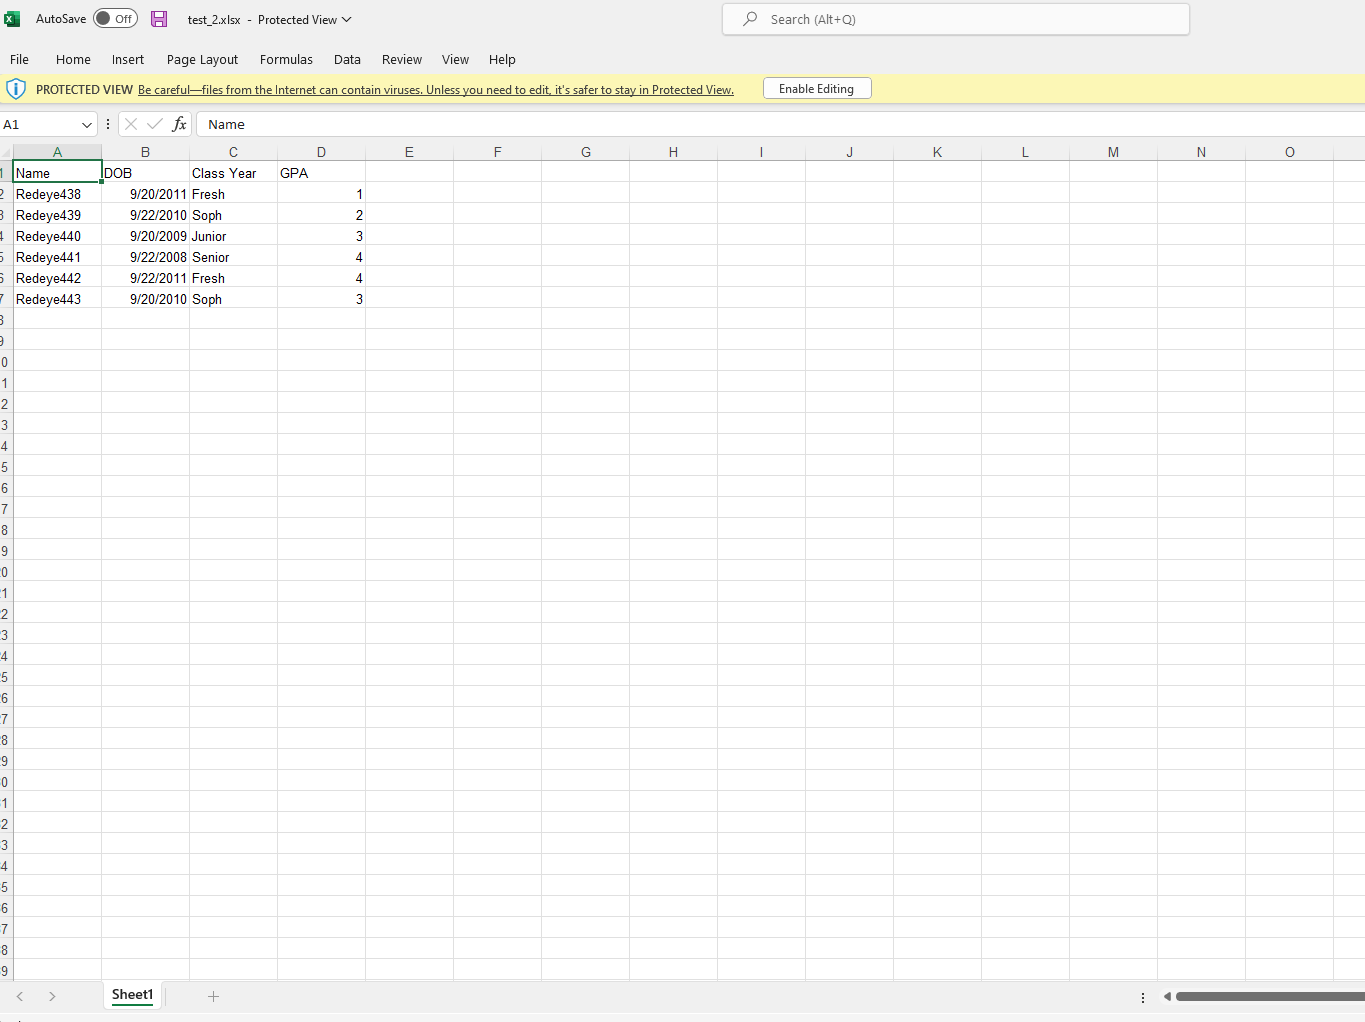The height and width of the screenshot is (1022, 1365).
Task: Select cell containing Redeye442
Action: click(x=57, y=277)
